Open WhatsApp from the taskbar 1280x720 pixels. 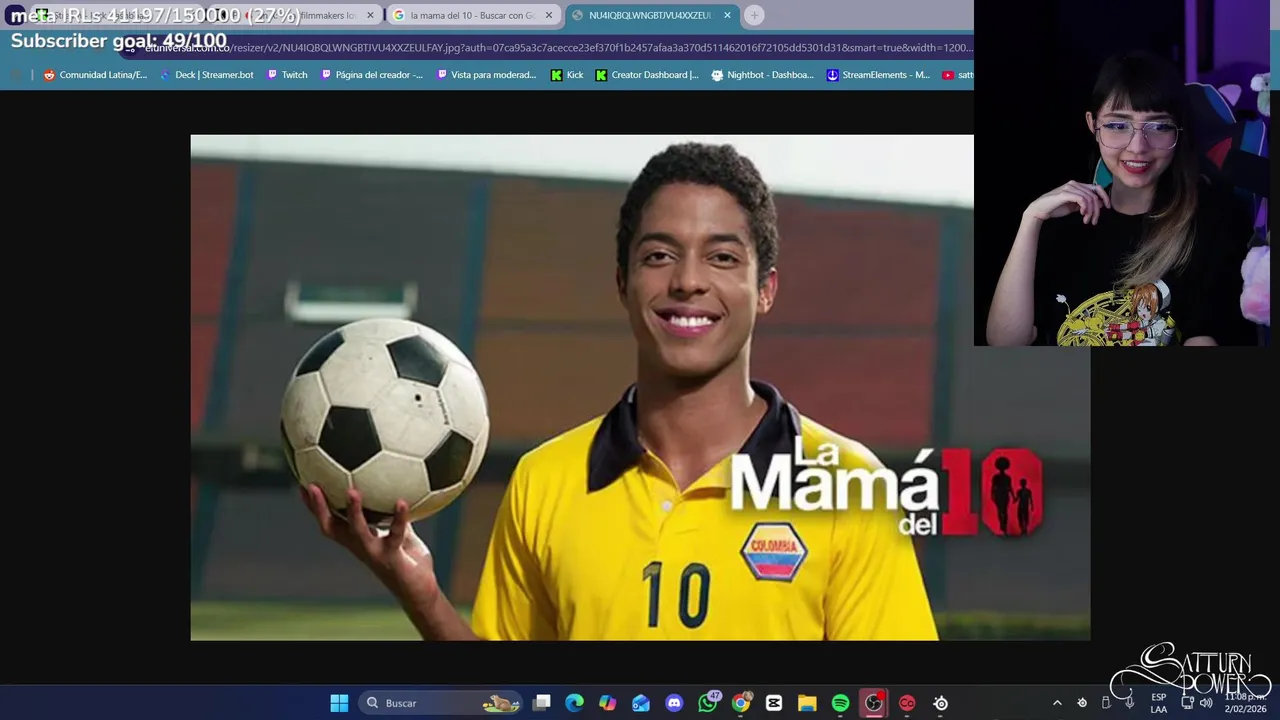click(x=708, y=703)
